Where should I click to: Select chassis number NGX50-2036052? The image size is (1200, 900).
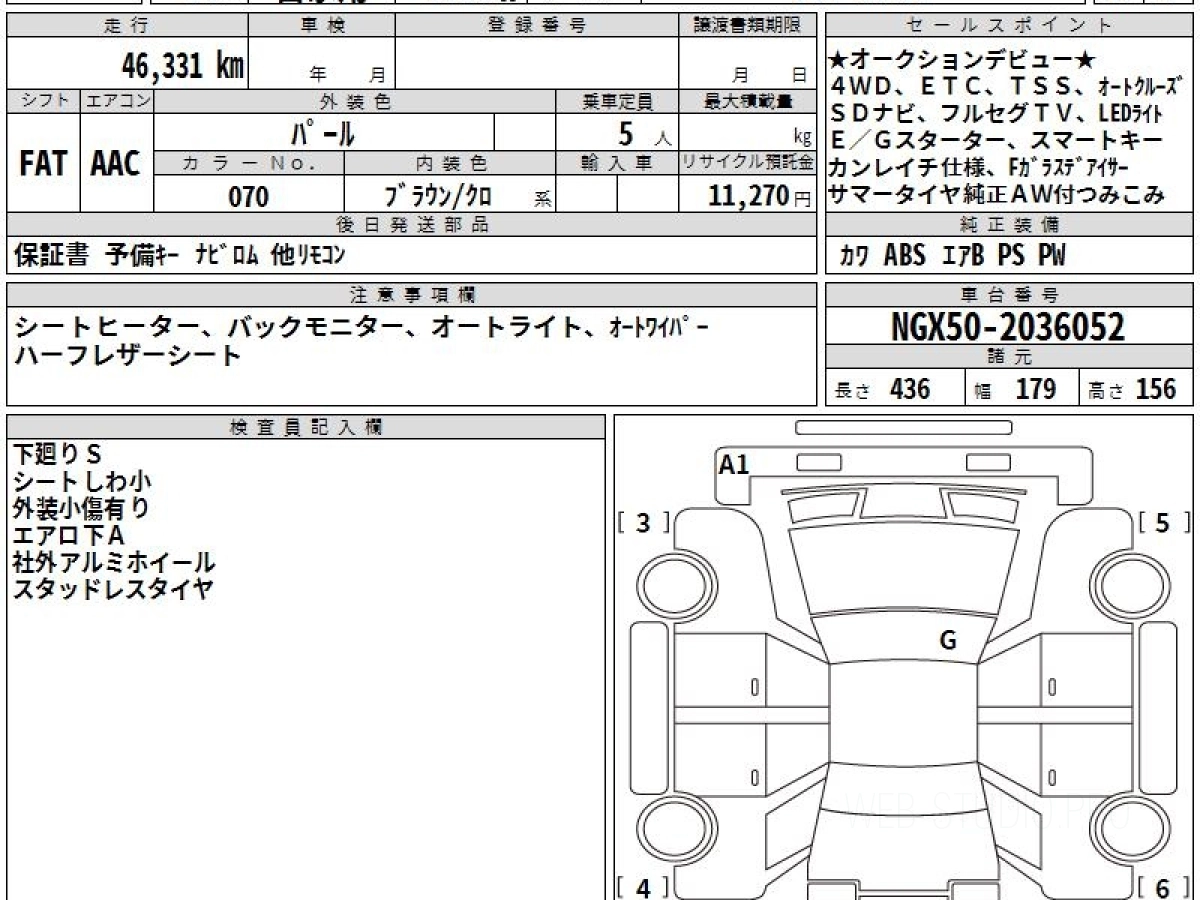tap(1009, 327)
